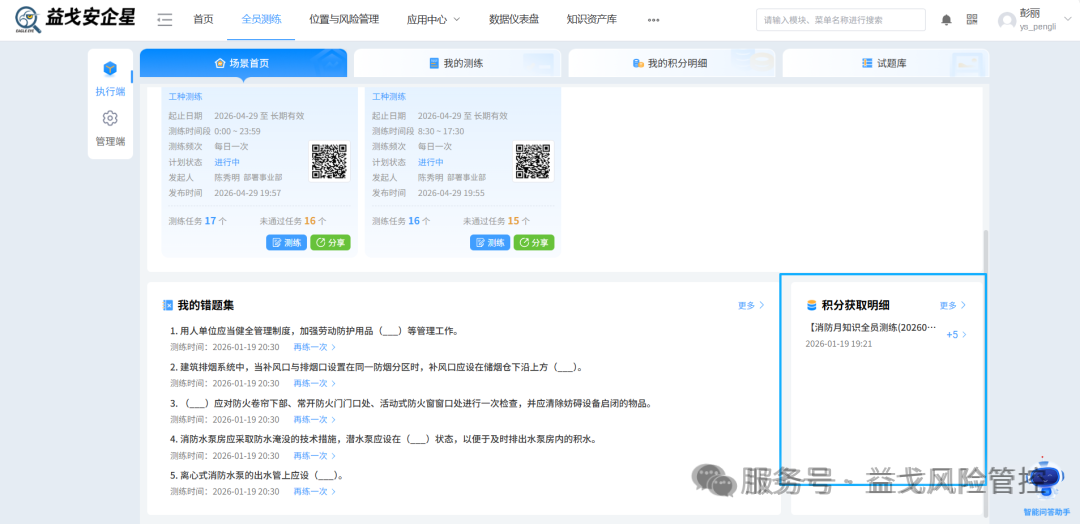Select the 我的测练 tab
Viewport: 1080px width, 524px height.
click(x=457, y=63)
